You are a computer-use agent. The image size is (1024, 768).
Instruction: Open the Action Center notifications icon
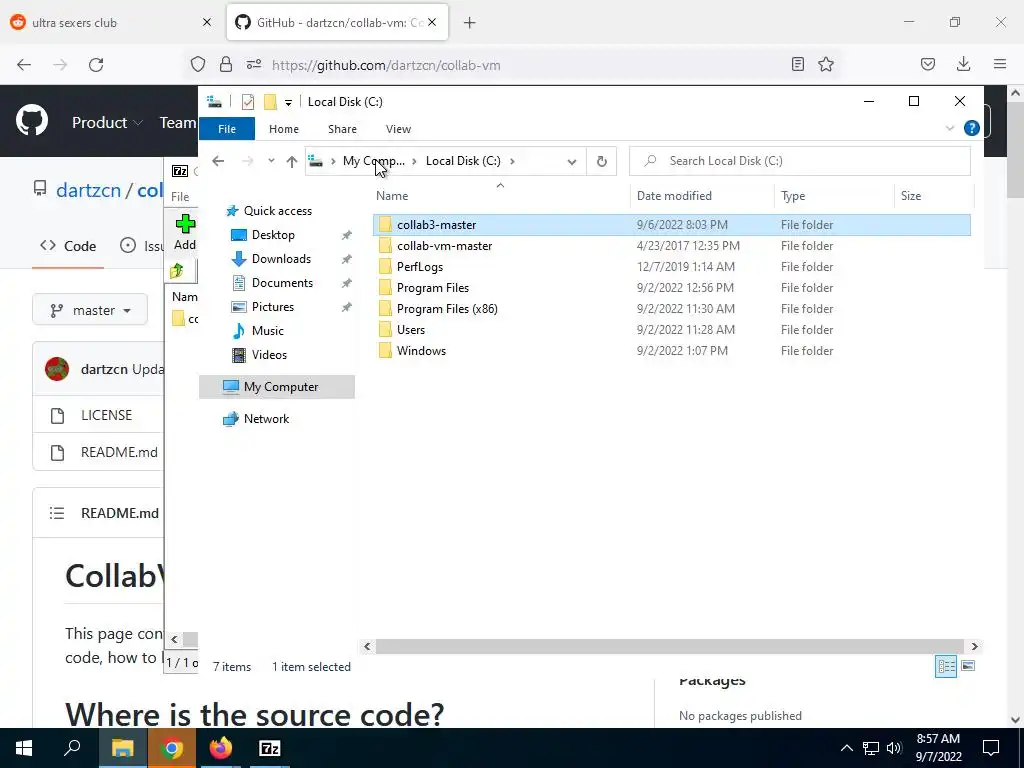tap(991, 748)
